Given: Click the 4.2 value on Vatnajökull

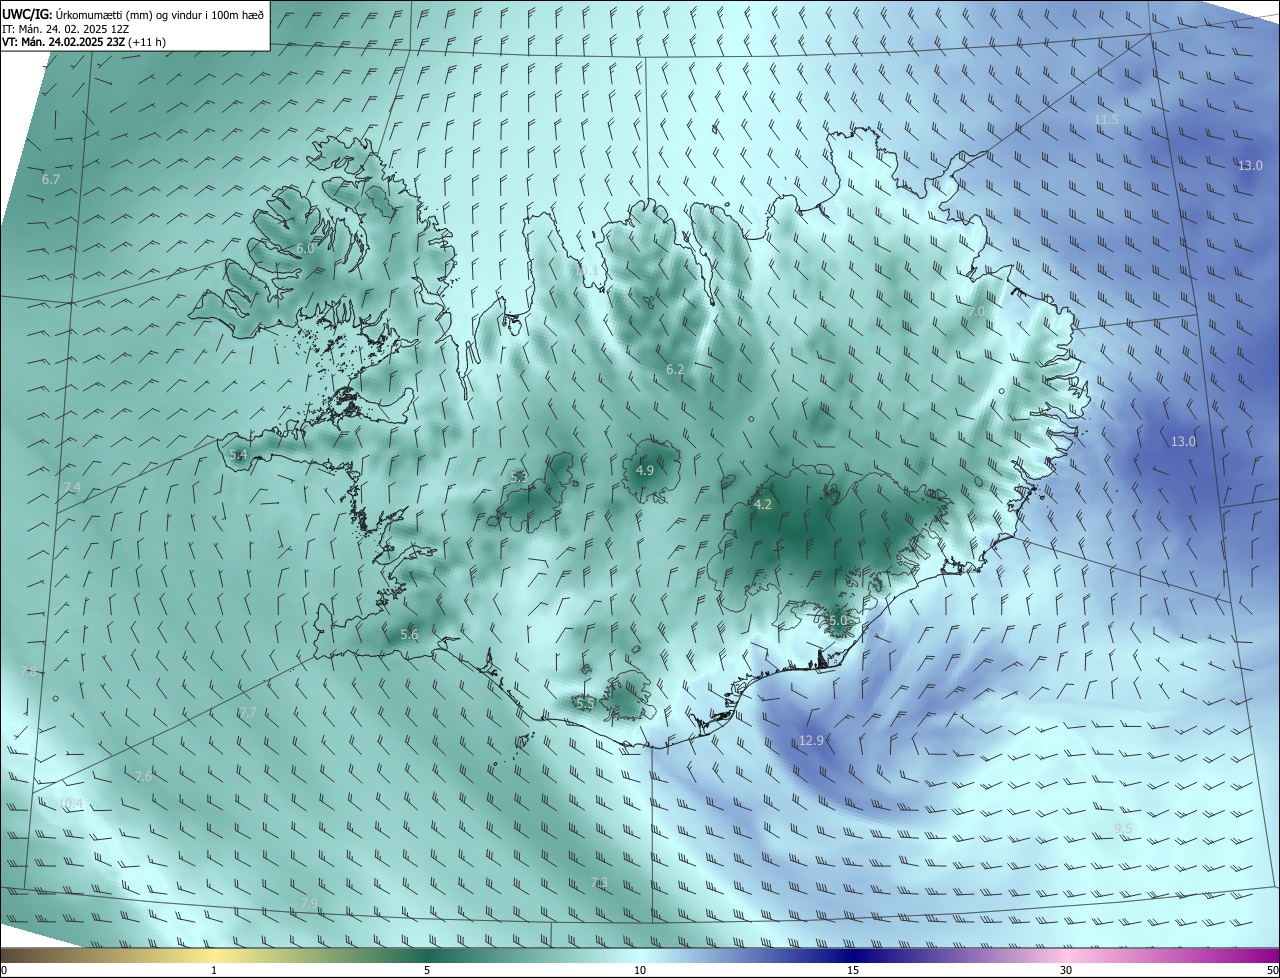Looking at the screenshot, I should point(763,504).
